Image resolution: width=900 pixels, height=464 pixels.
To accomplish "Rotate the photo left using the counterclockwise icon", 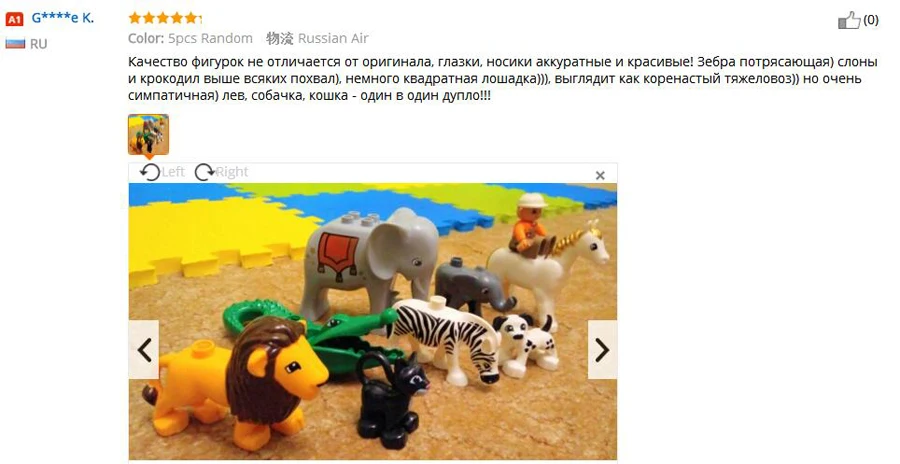I will (x=150, y=172).
